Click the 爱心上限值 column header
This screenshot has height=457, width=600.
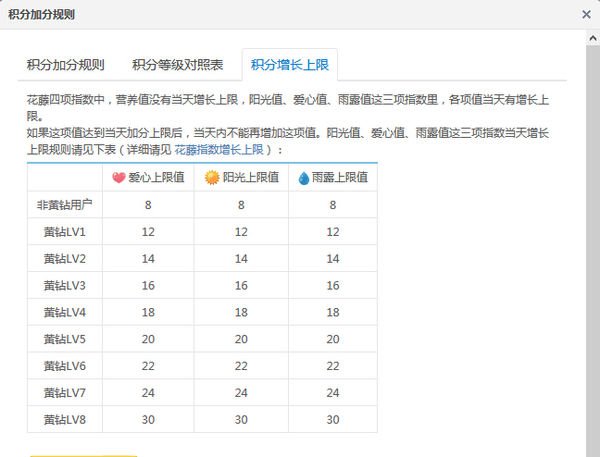[148, 178]
